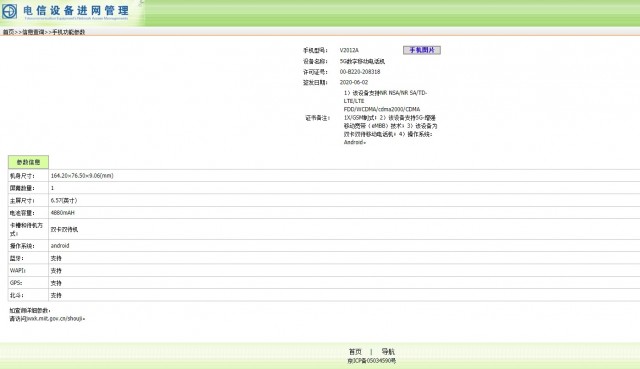The height and width of the screenshot is (369, 640).
Task: Click the 机身尺寸 row label
Action: 22,176
